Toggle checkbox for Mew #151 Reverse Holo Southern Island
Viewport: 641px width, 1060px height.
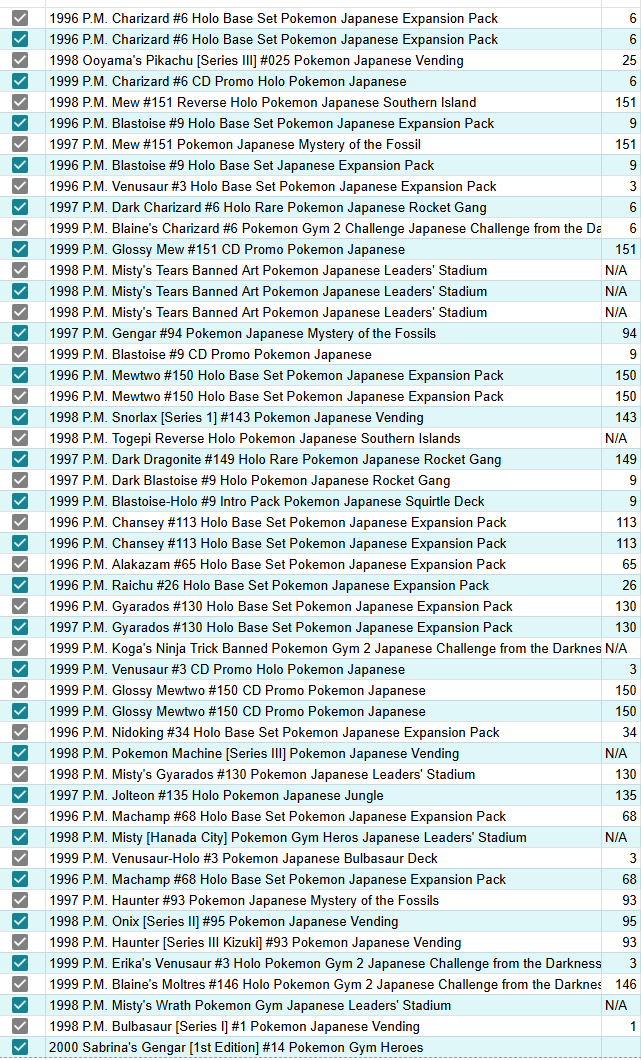[x=20, y=102]
